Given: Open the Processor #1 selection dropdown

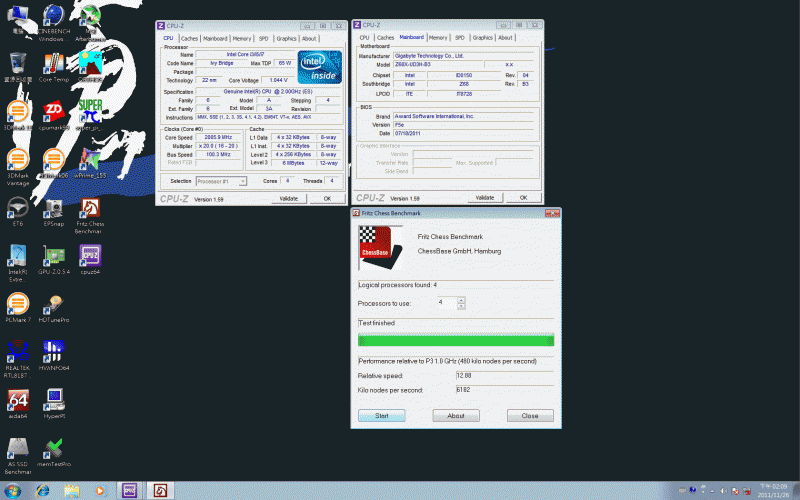Looking at the screenshot, I should coord(221,181).
